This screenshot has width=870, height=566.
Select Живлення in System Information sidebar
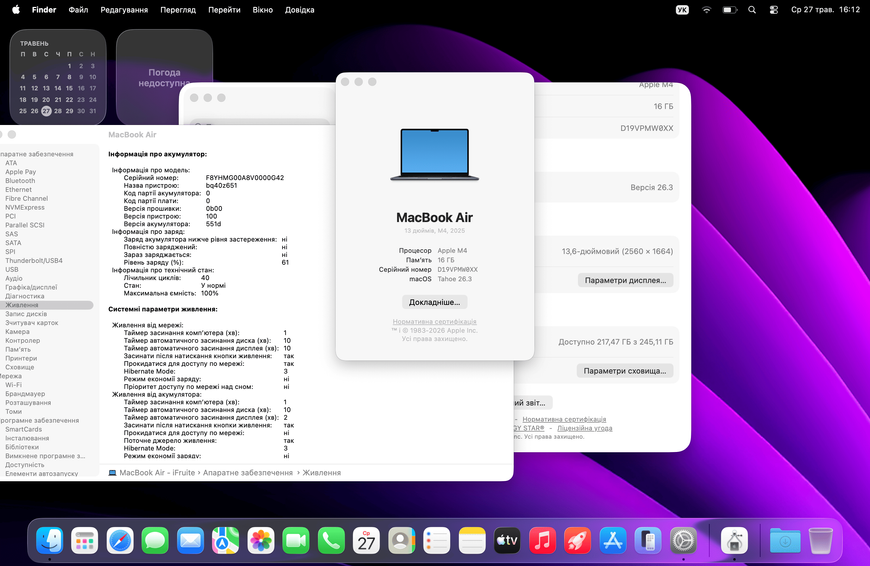pyautogui.click(x=47, y=305)
